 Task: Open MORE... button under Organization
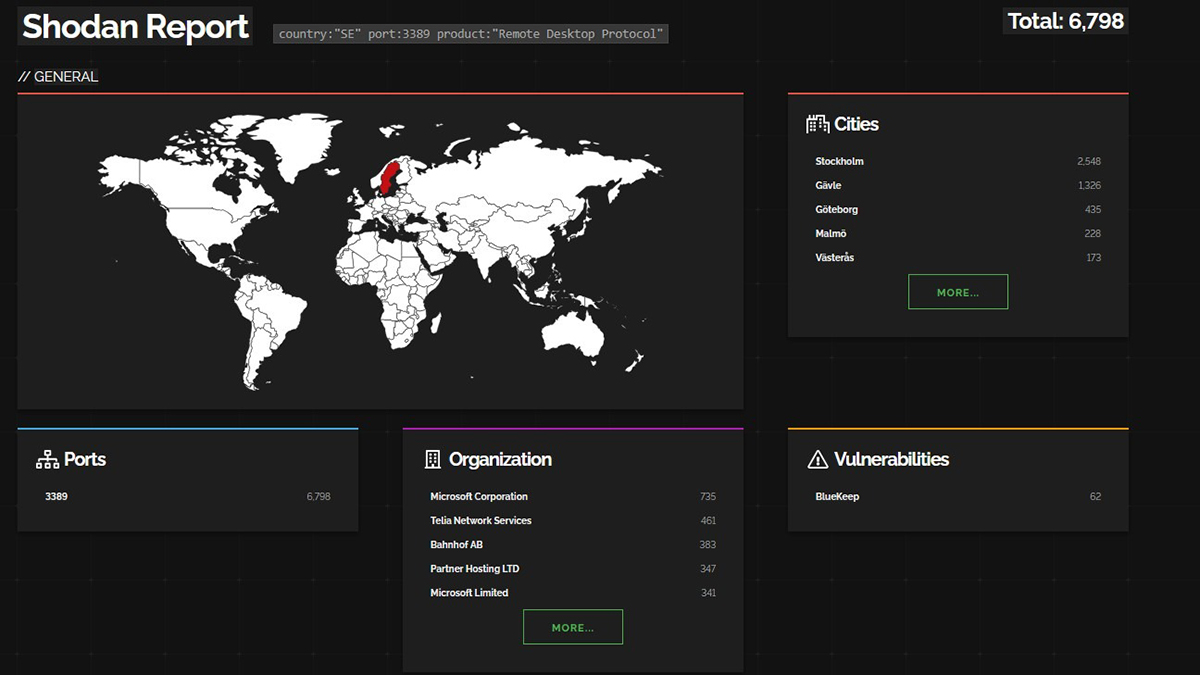pyautogui.click(x=573, y=627)
